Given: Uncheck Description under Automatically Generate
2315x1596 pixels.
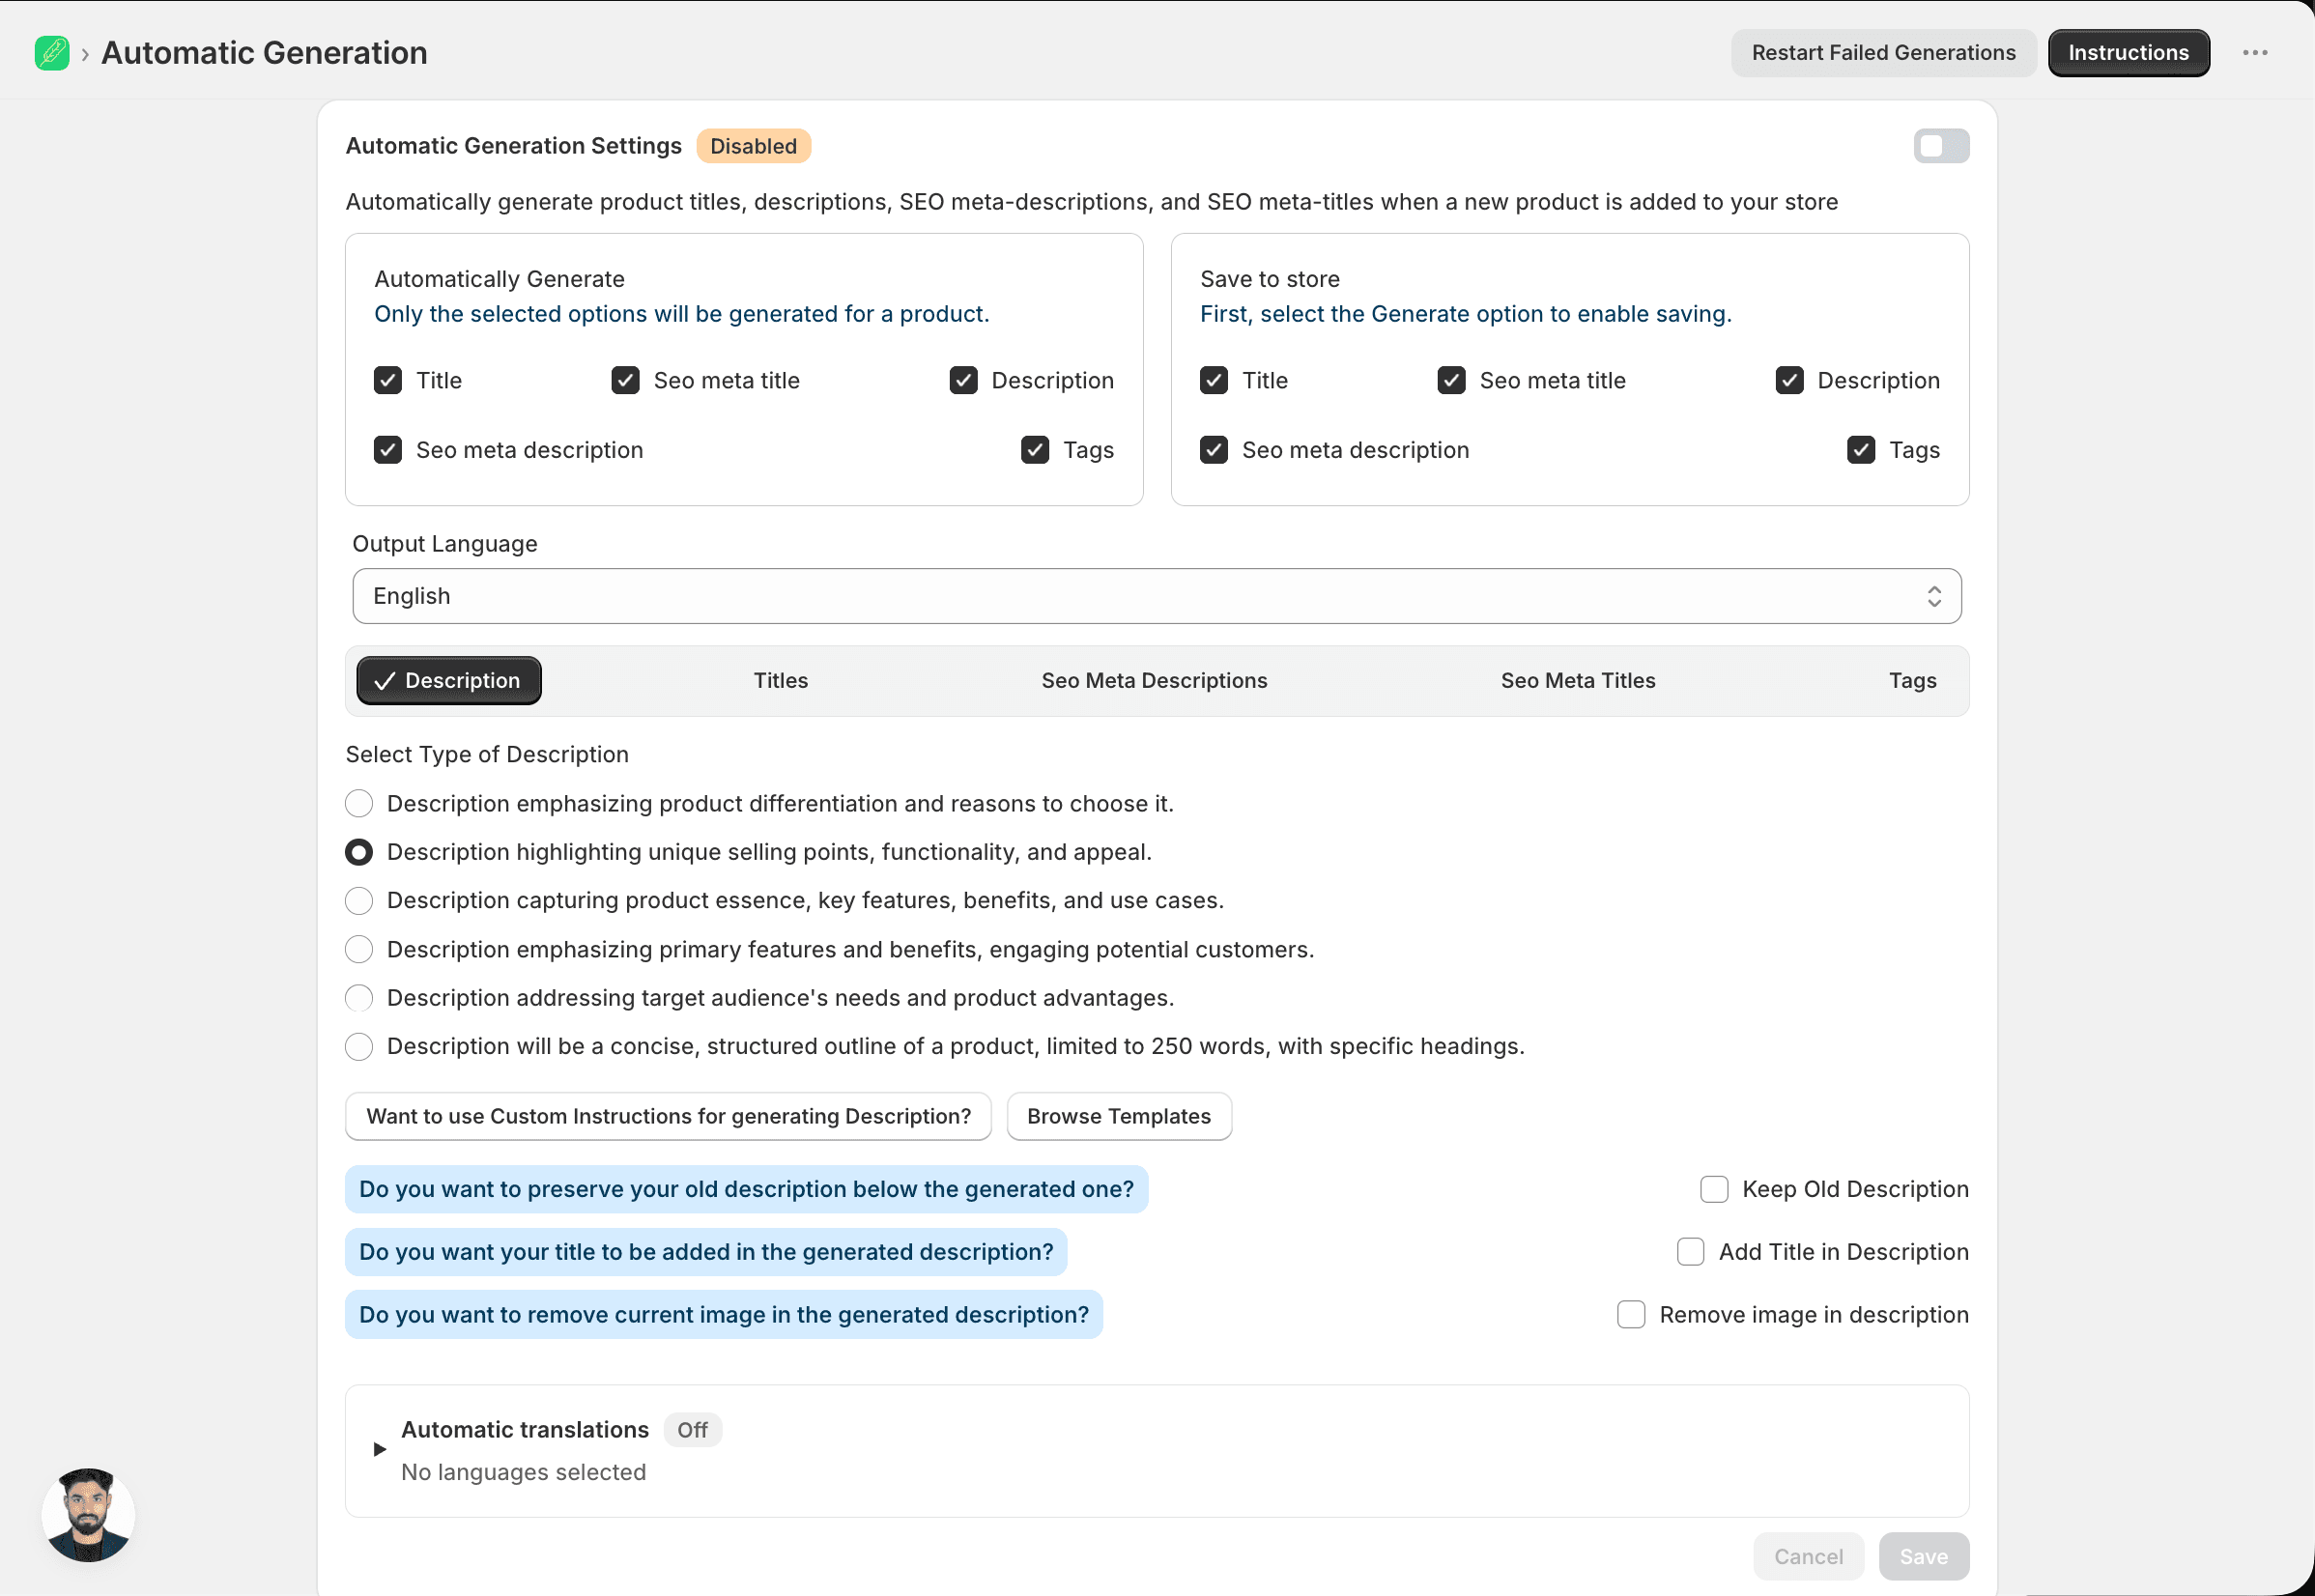Looking at the screenshot, I should coord(963,380).
